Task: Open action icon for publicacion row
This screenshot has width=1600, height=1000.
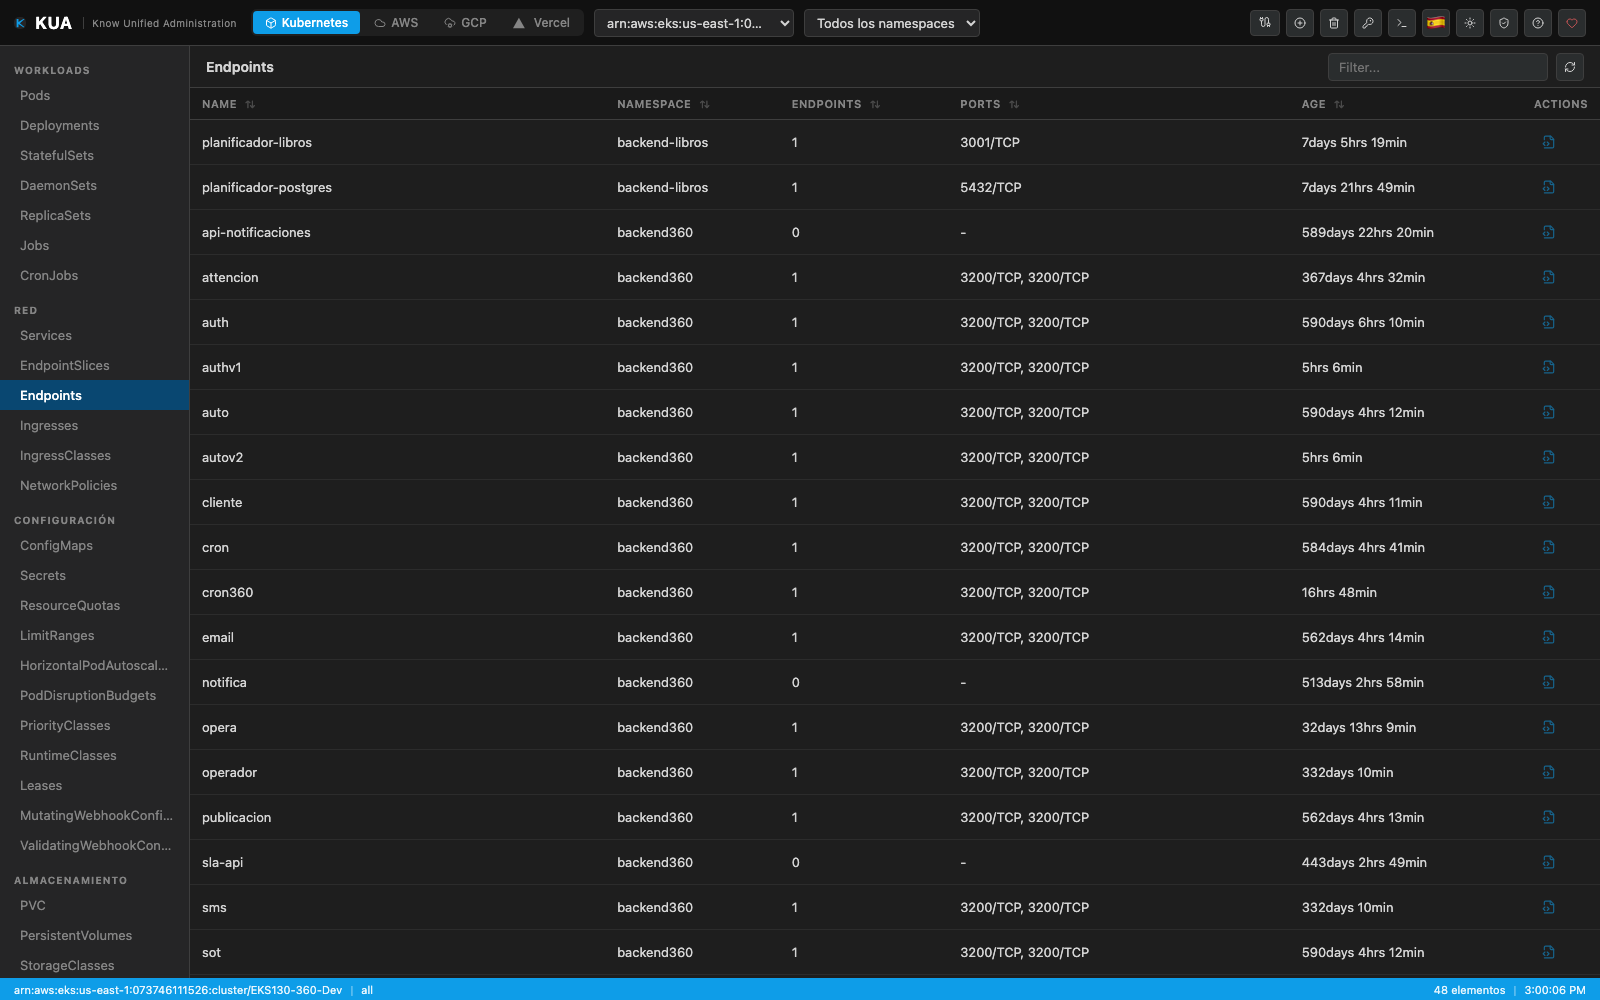Action: pyautogui.click(x=1548, y=817)
